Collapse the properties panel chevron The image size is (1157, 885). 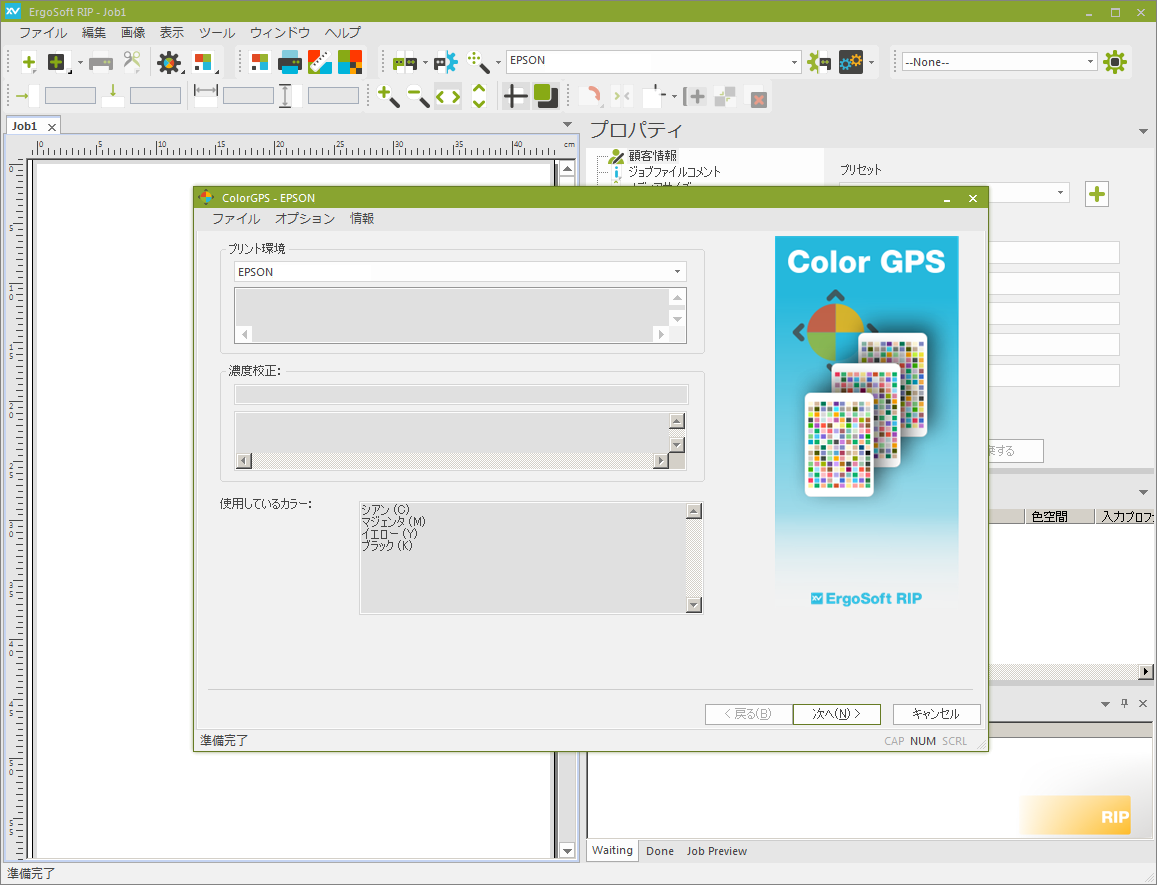(x=1143, y=131)
